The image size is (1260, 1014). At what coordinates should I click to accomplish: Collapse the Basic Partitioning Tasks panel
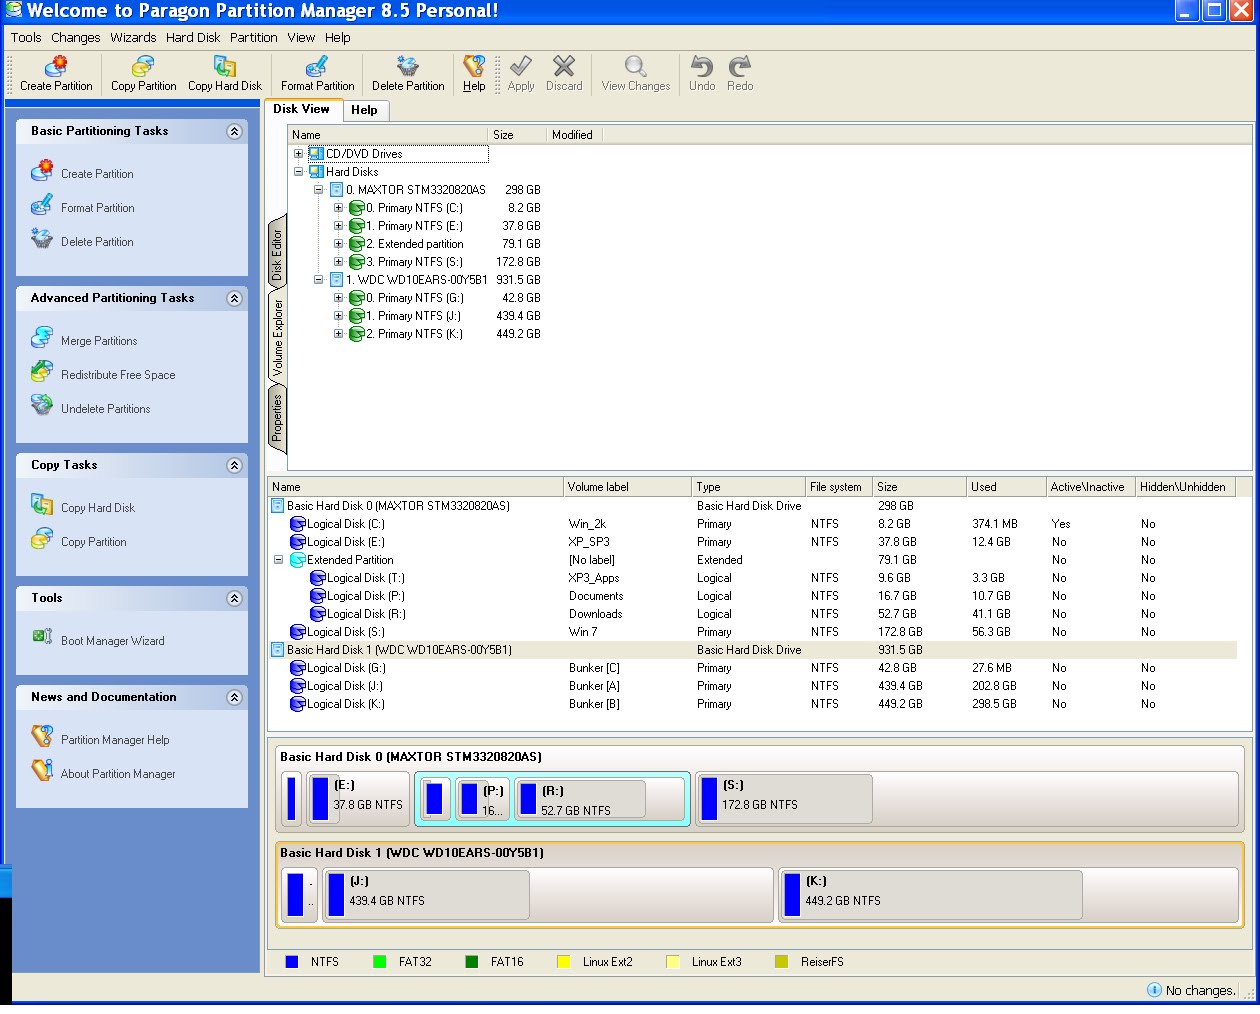pos(234,131)
